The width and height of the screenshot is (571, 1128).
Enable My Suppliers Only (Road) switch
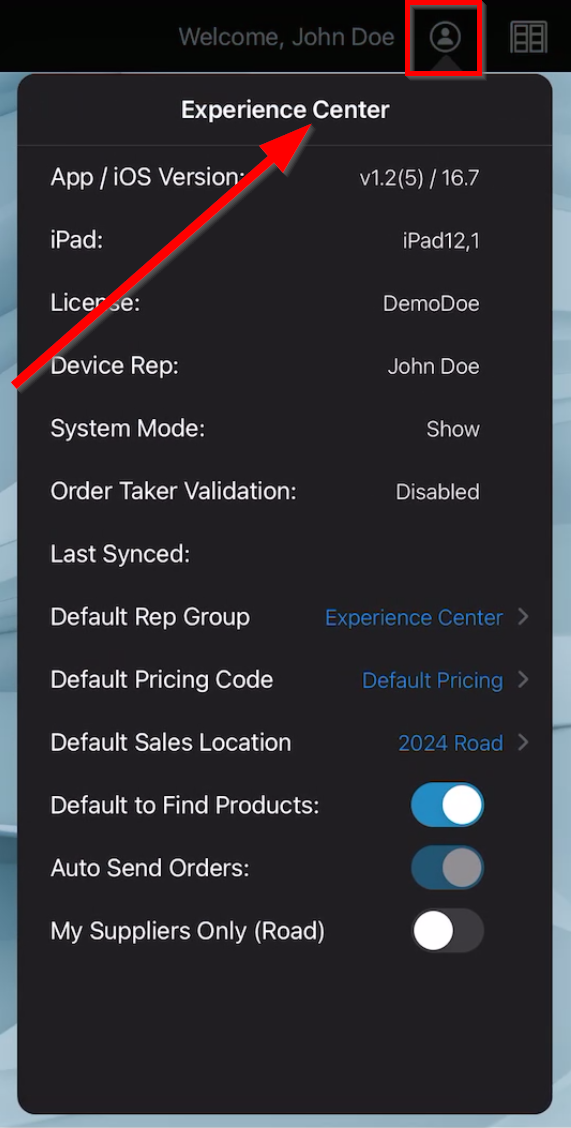tap(447, 931)
